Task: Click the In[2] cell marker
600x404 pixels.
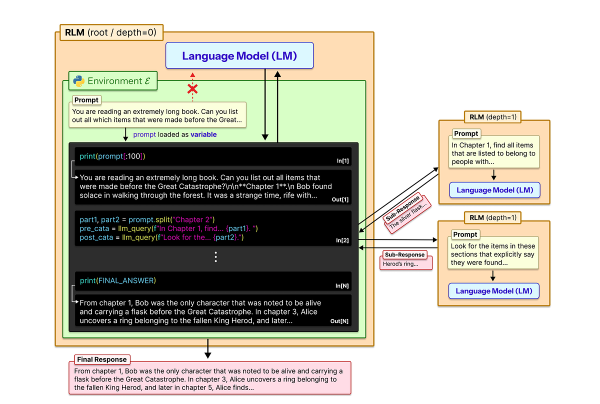Action: click(x=343, y=241)
